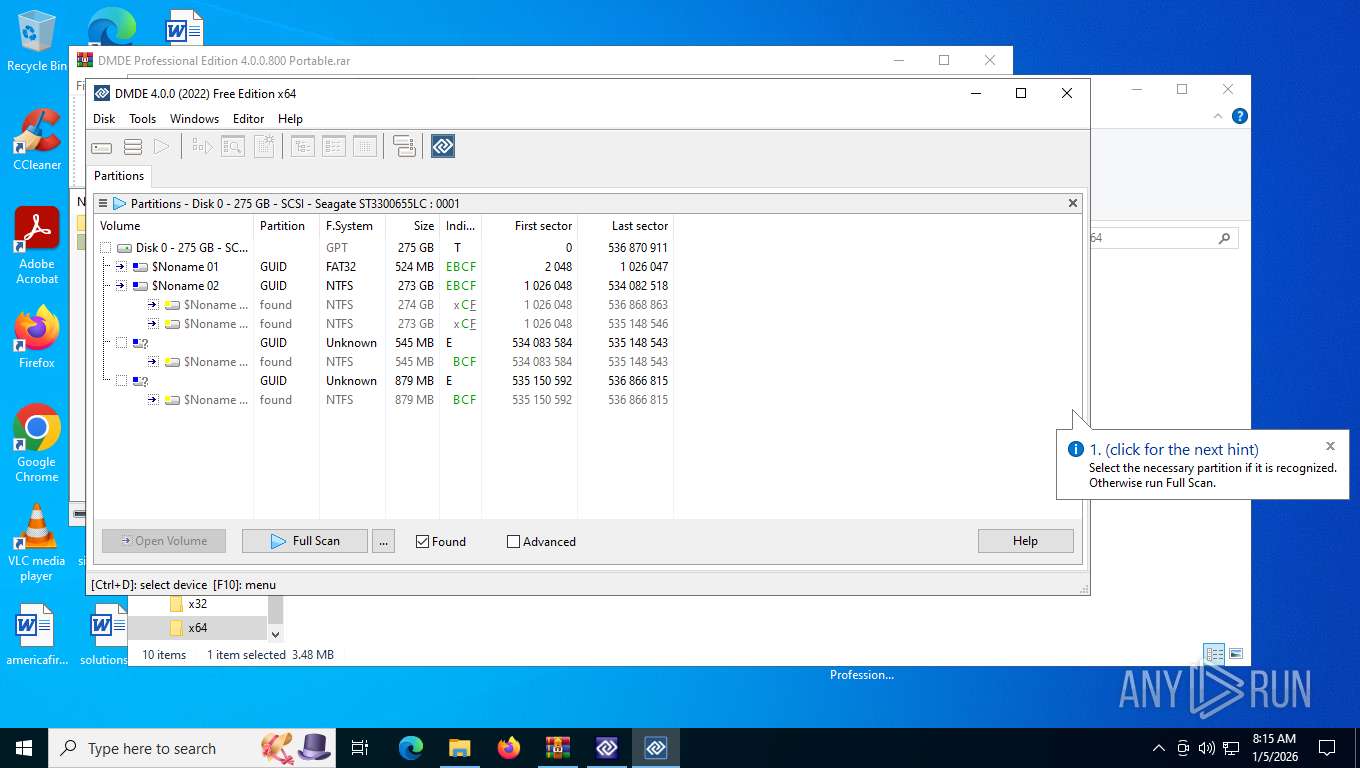Click the Partitions stack toolbar icon
Image resolution: width=1360 pixels, height=768 pixels.
coord(133,147)
